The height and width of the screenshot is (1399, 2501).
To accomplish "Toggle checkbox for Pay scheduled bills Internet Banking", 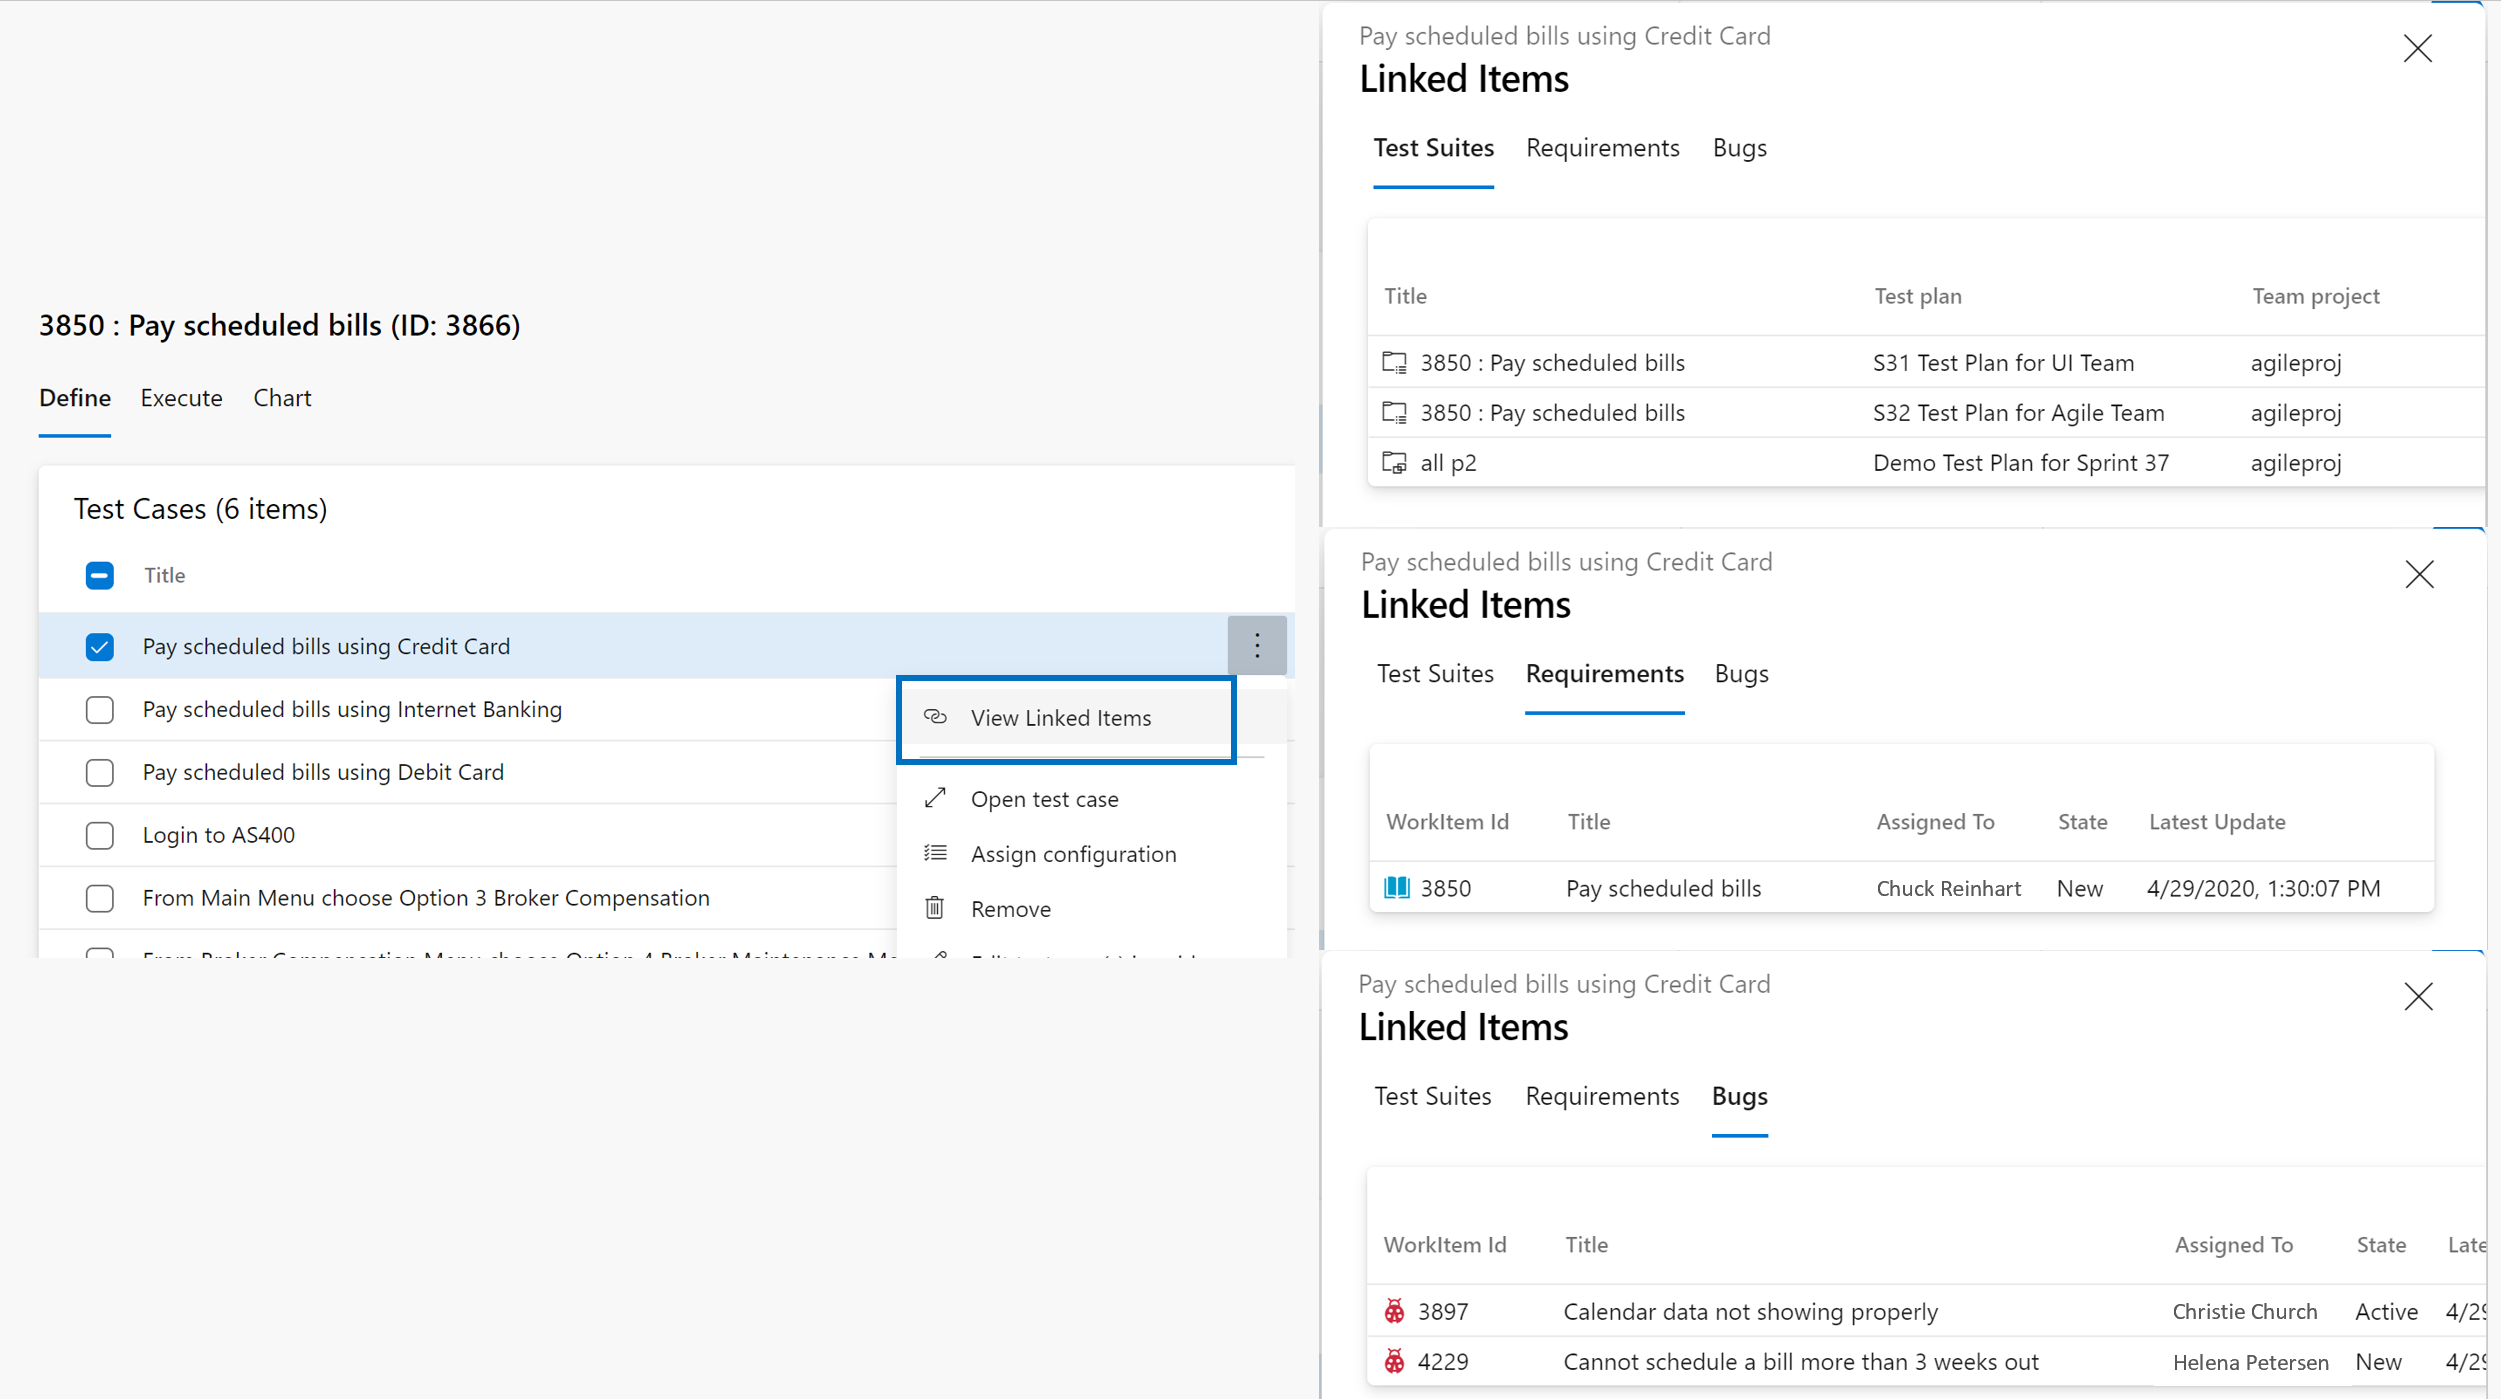I will point(98,708).
